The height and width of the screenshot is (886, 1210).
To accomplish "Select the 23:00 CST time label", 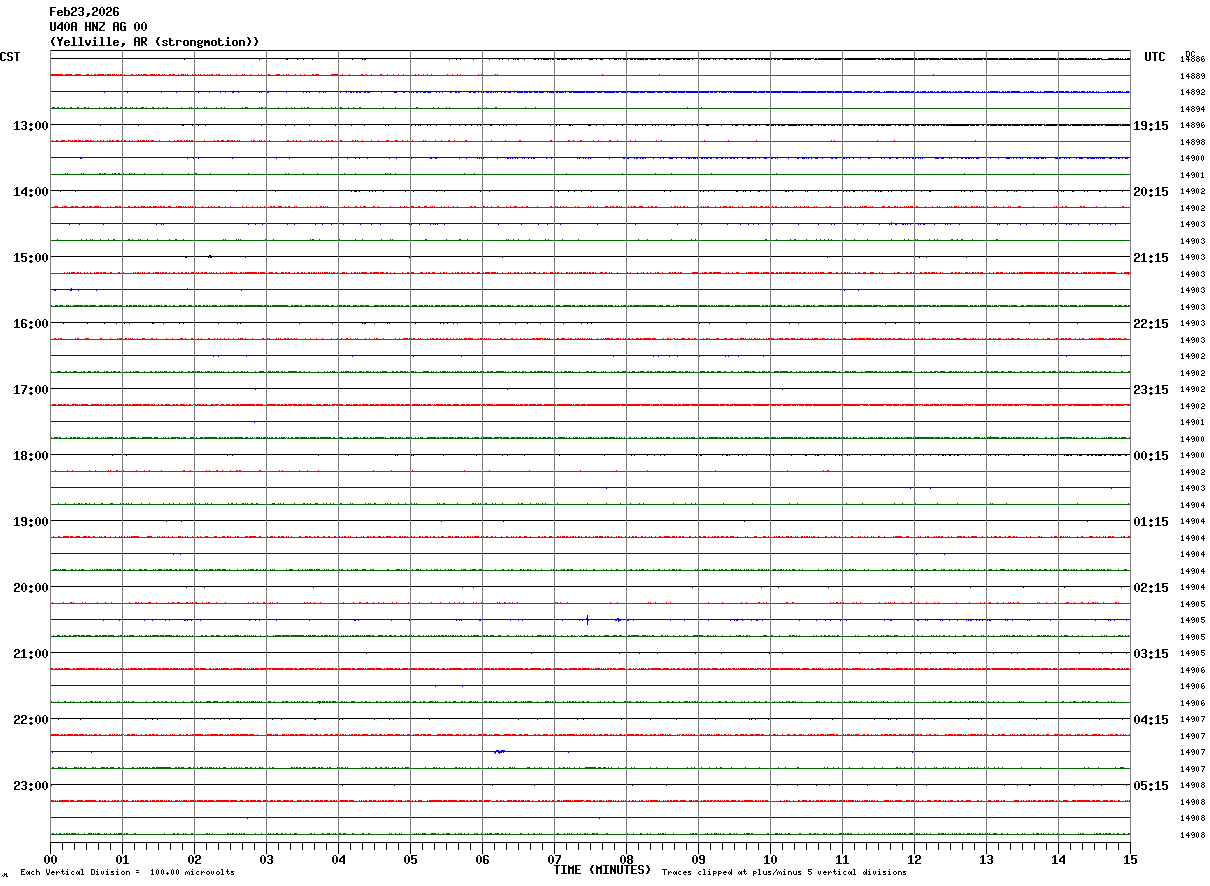I will [31, 786].
